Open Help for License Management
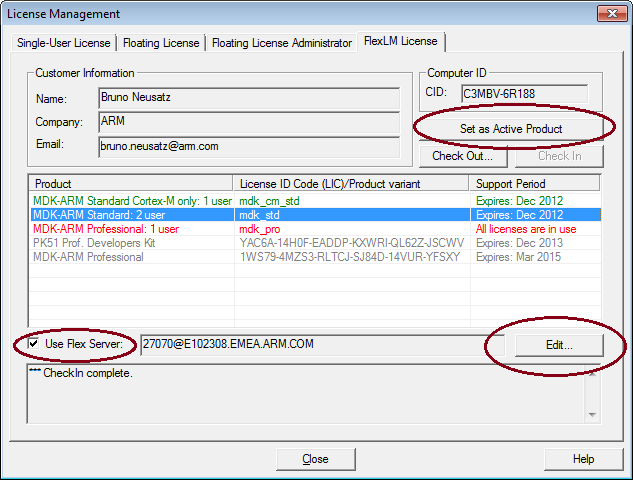 click(583, 459)
